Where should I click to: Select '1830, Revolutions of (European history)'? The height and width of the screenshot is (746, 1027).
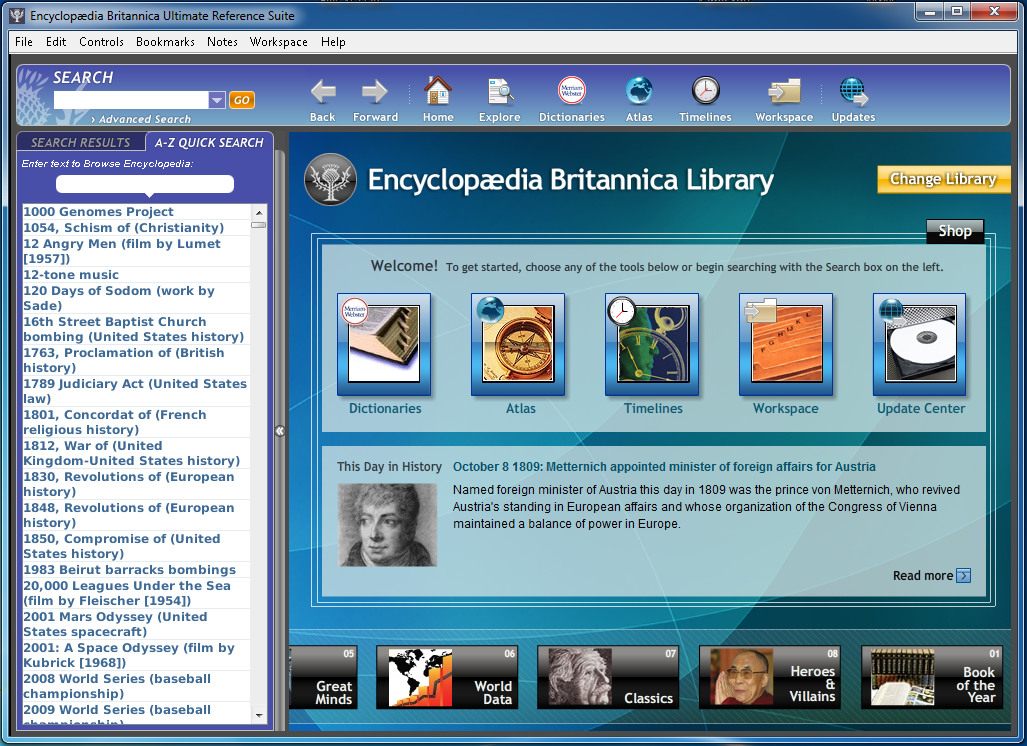[x=136, y=484]
